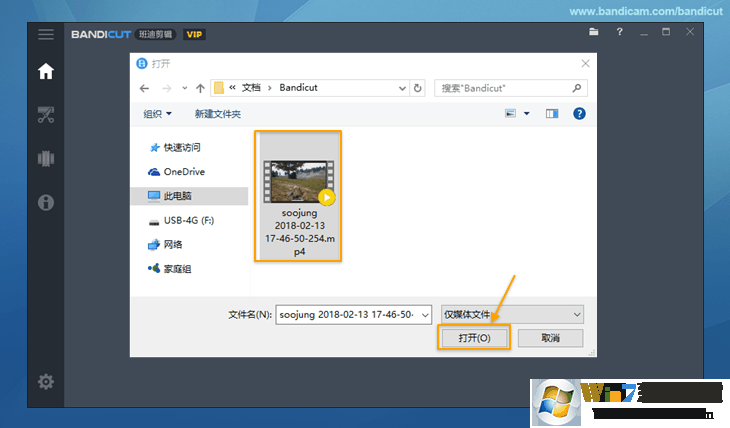Go up one folder level
The image size is (730, 428).
[200, 88]
